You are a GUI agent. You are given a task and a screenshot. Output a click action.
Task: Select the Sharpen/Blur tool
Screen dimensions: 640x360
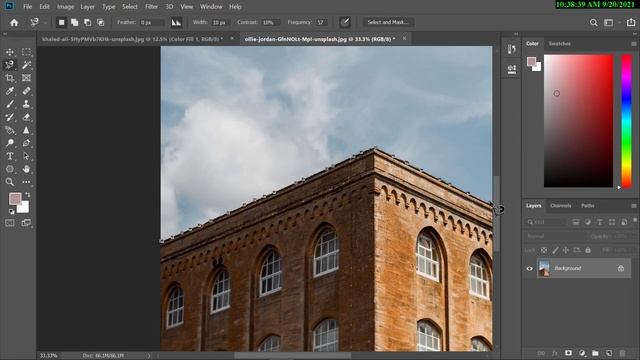26,130
